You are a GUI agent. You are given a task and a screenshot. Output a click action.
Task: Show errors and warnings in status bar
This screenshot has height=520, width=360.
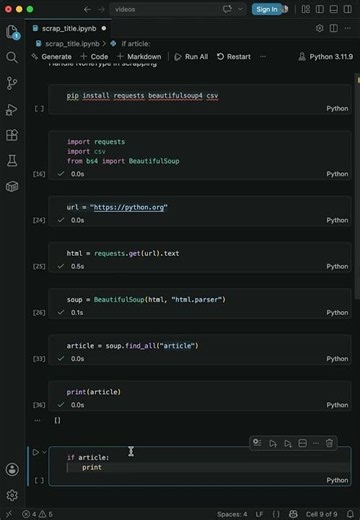click(x=37, y=514)
